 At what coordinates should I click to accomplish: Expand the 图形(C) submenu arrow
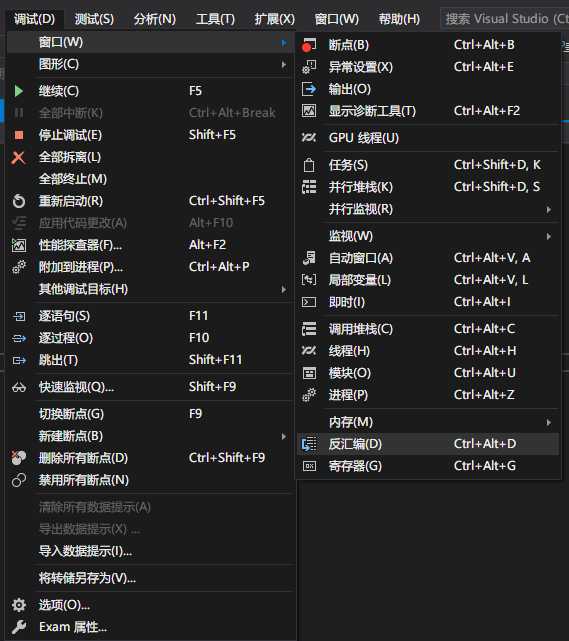284,65
